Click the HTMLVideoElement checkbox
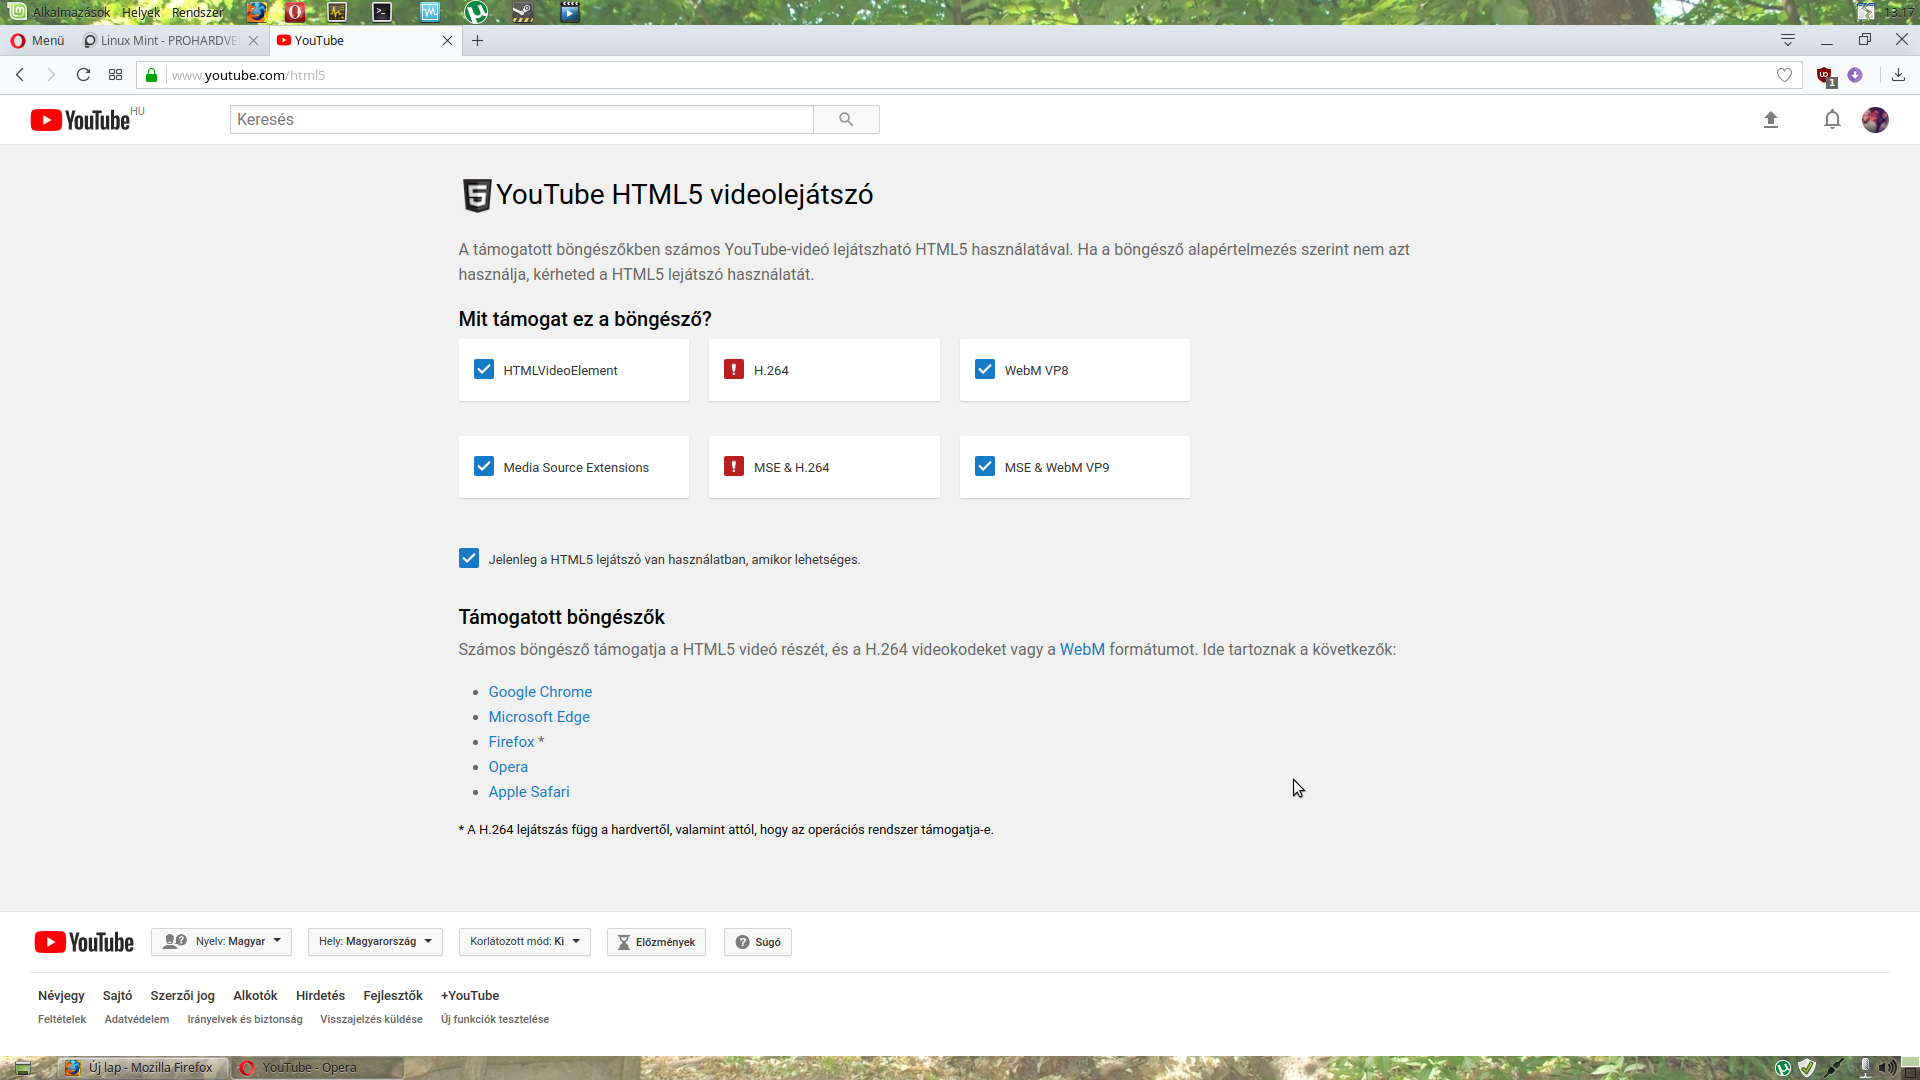1920x1080 pixels. coord(484,370)
